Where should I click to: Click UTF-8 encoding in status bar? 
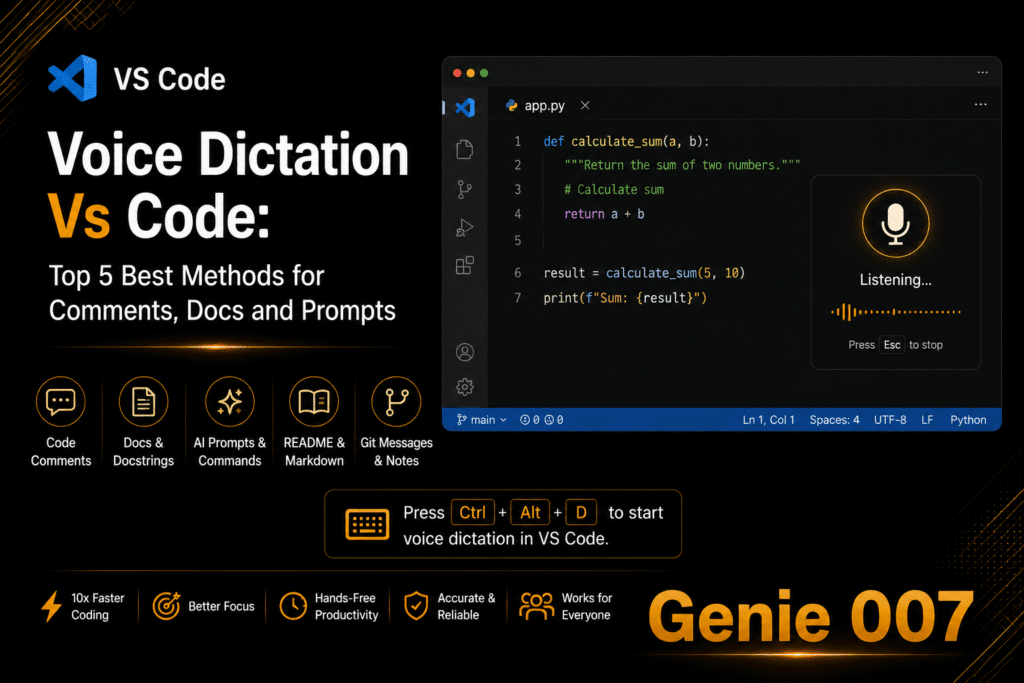coord(890,420)
